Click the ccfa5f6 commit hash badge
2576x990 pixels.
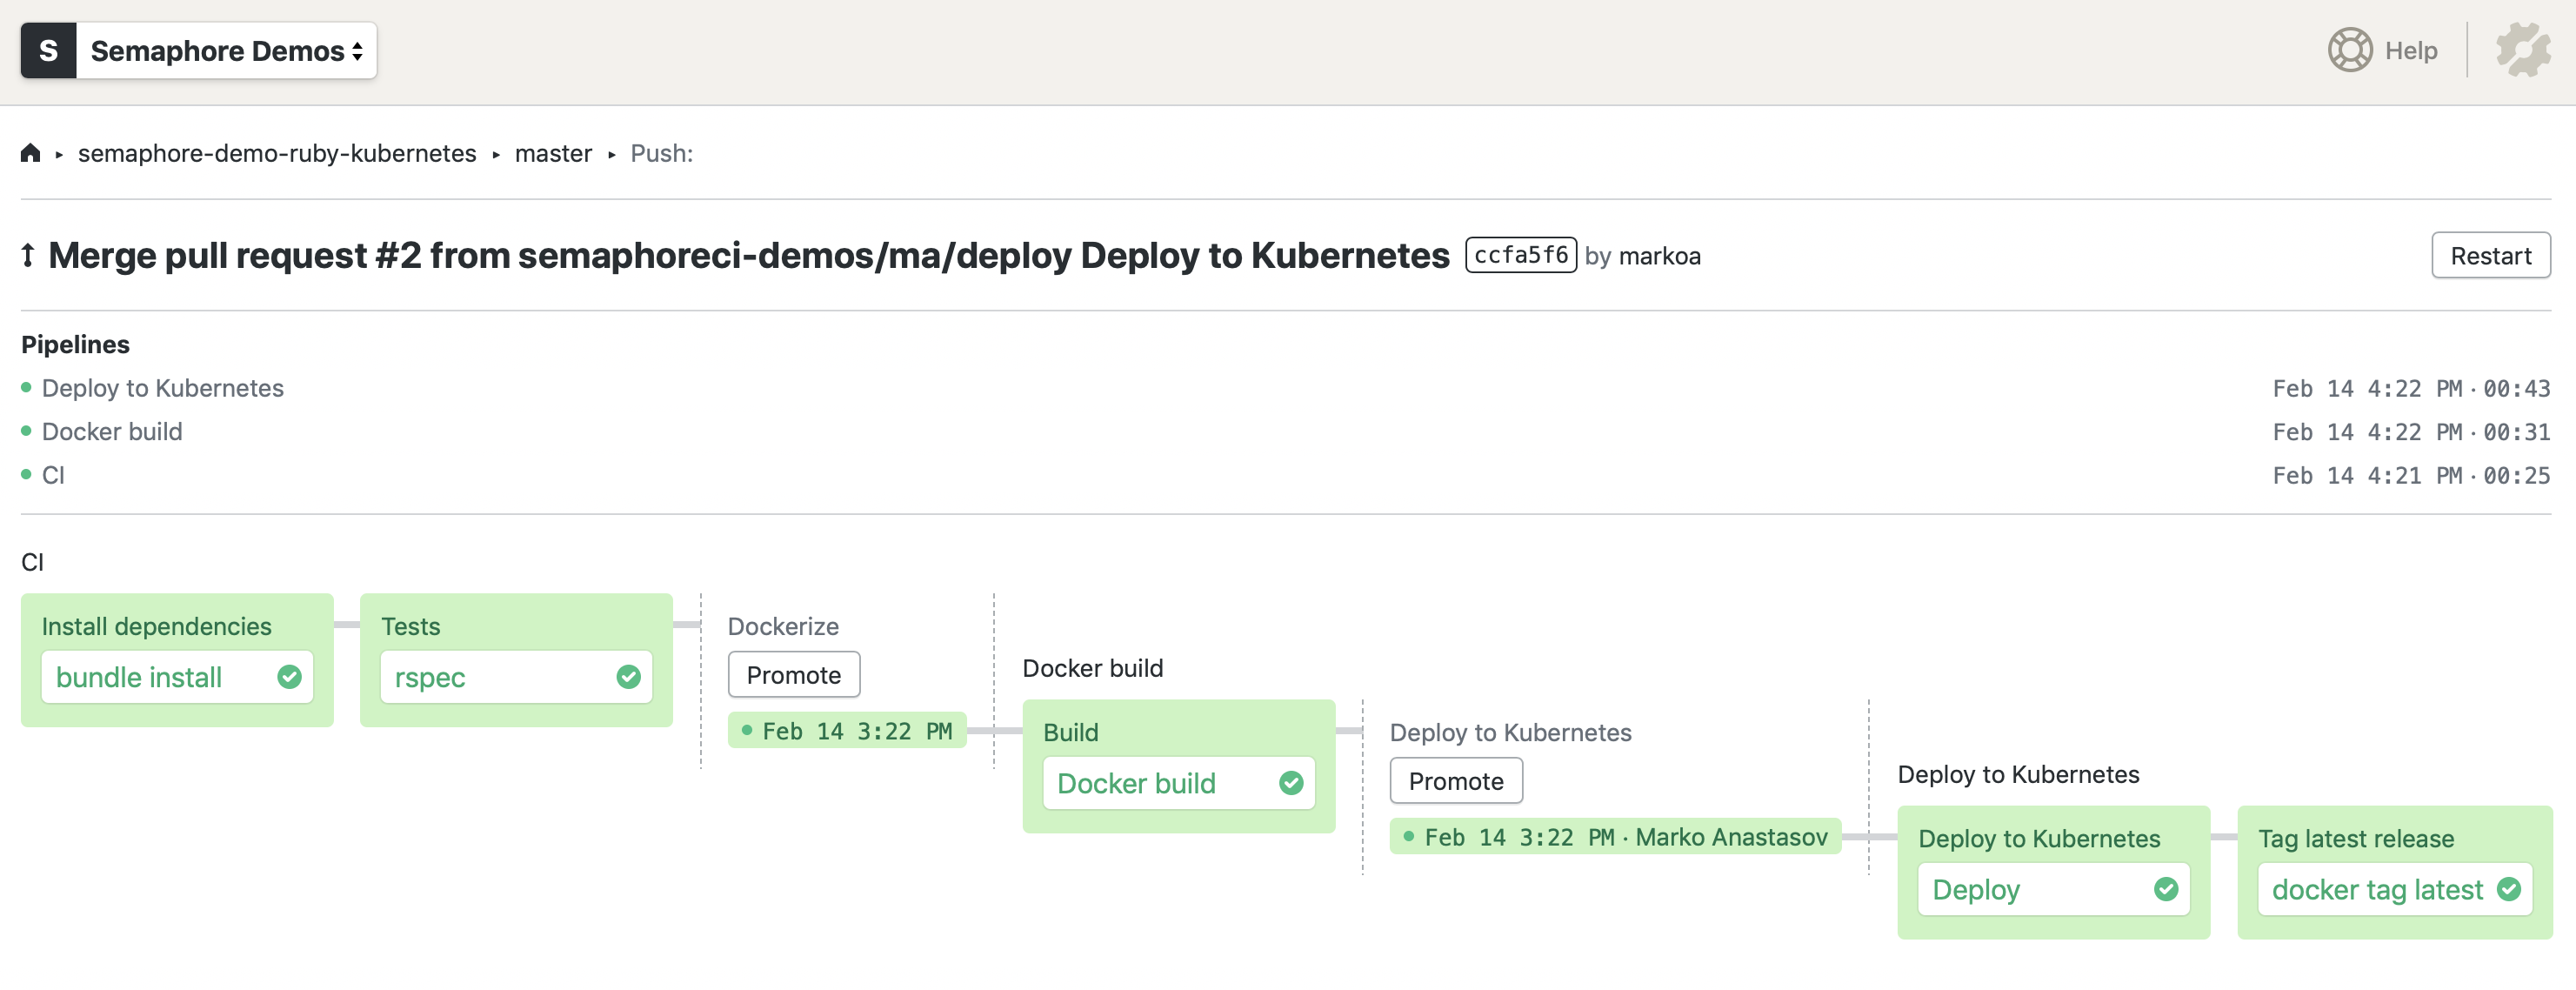tap(1520, 255)
